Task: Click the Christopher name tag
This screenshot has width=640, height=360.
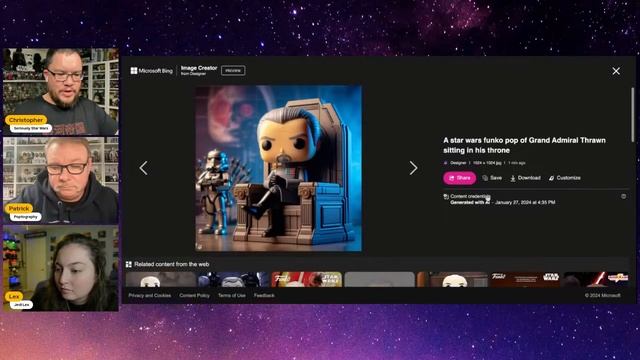Action: (26, 120)
